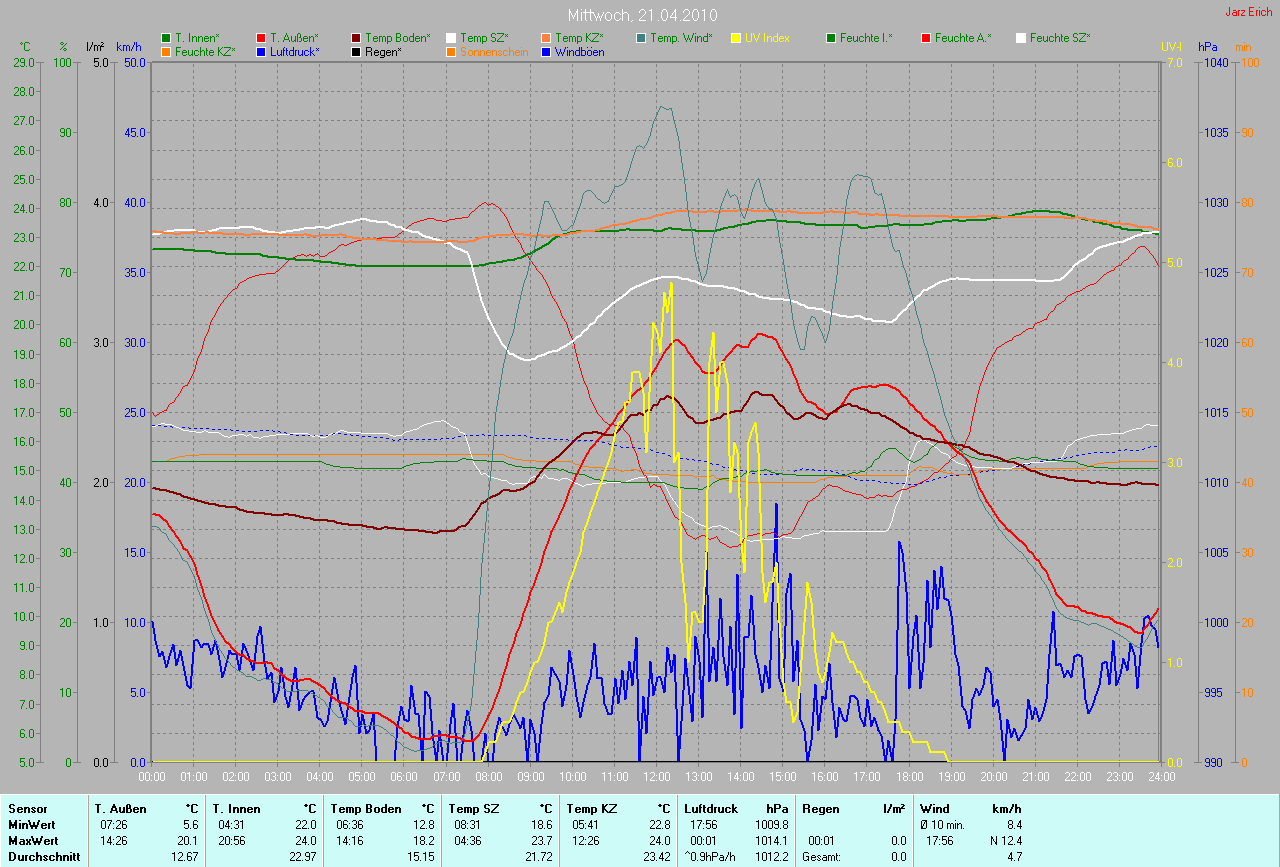1280x867 pixels.
Task: Click the 12:00 mark on the time axis
Action: pos(656,776)
